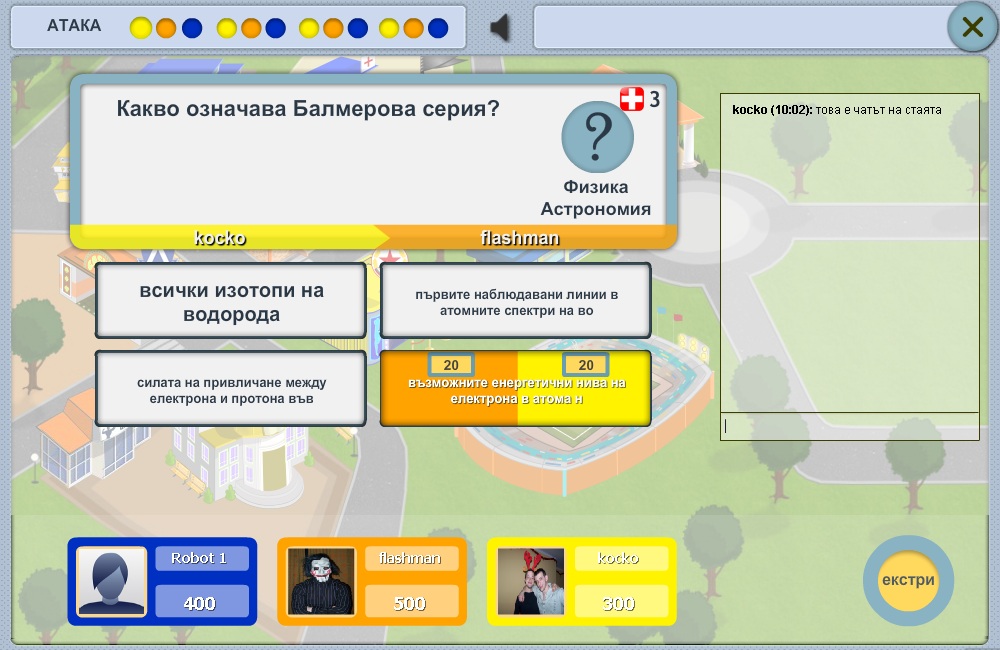This screenshot has width=1000, height=650.
Task: Close the game with the X button
Action: (971, 27)
